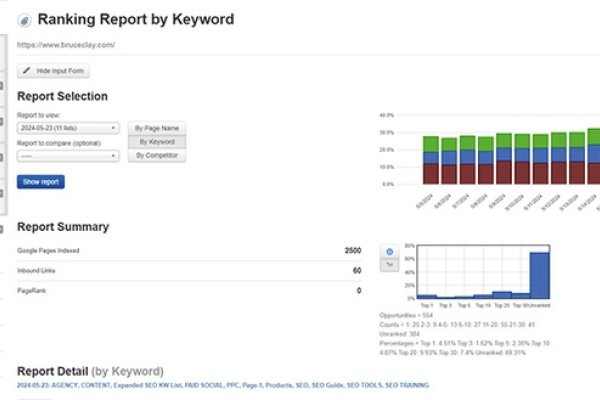Switch to the By Page Name view
This screenshot has height=400, width=600.
coord(157,128)
